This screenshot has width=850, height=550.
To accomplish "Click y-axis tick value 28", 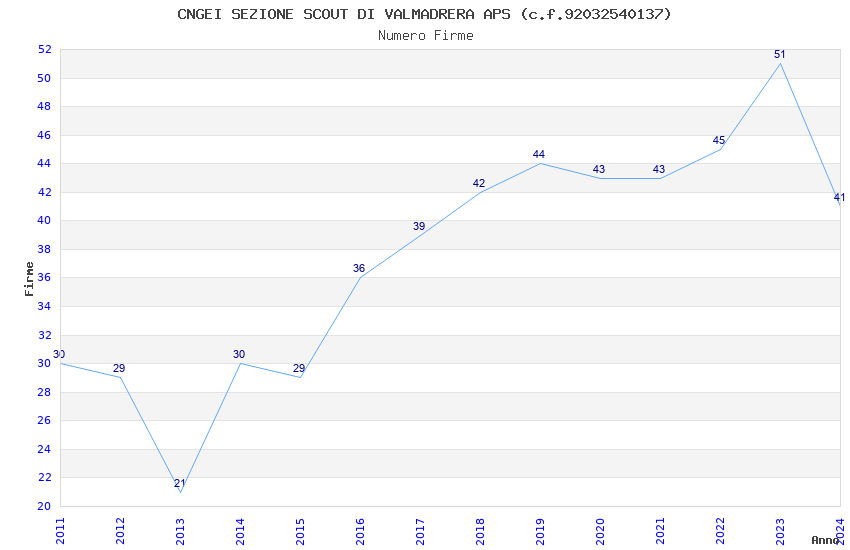I will 44,392.
